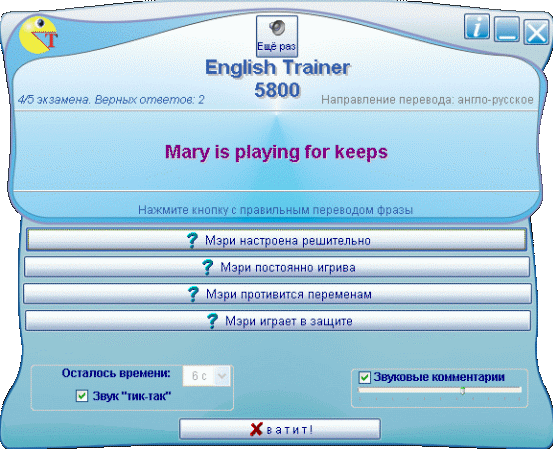Disable the Звуковые комментарии checkbox
553x449 pixels.
click(x=364, y=377)
